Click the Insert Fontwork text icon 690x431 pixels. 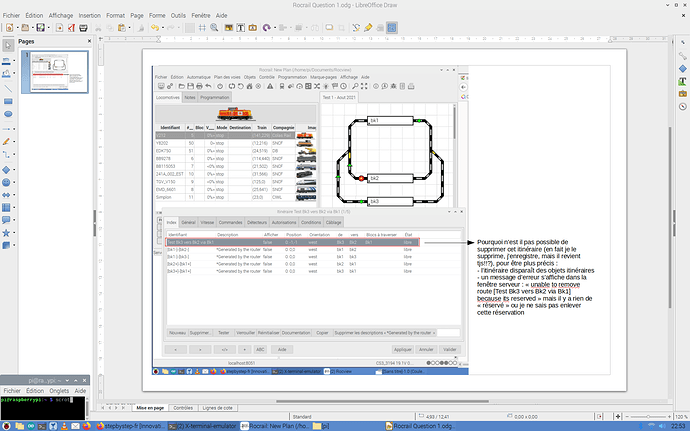pos(253,28)
